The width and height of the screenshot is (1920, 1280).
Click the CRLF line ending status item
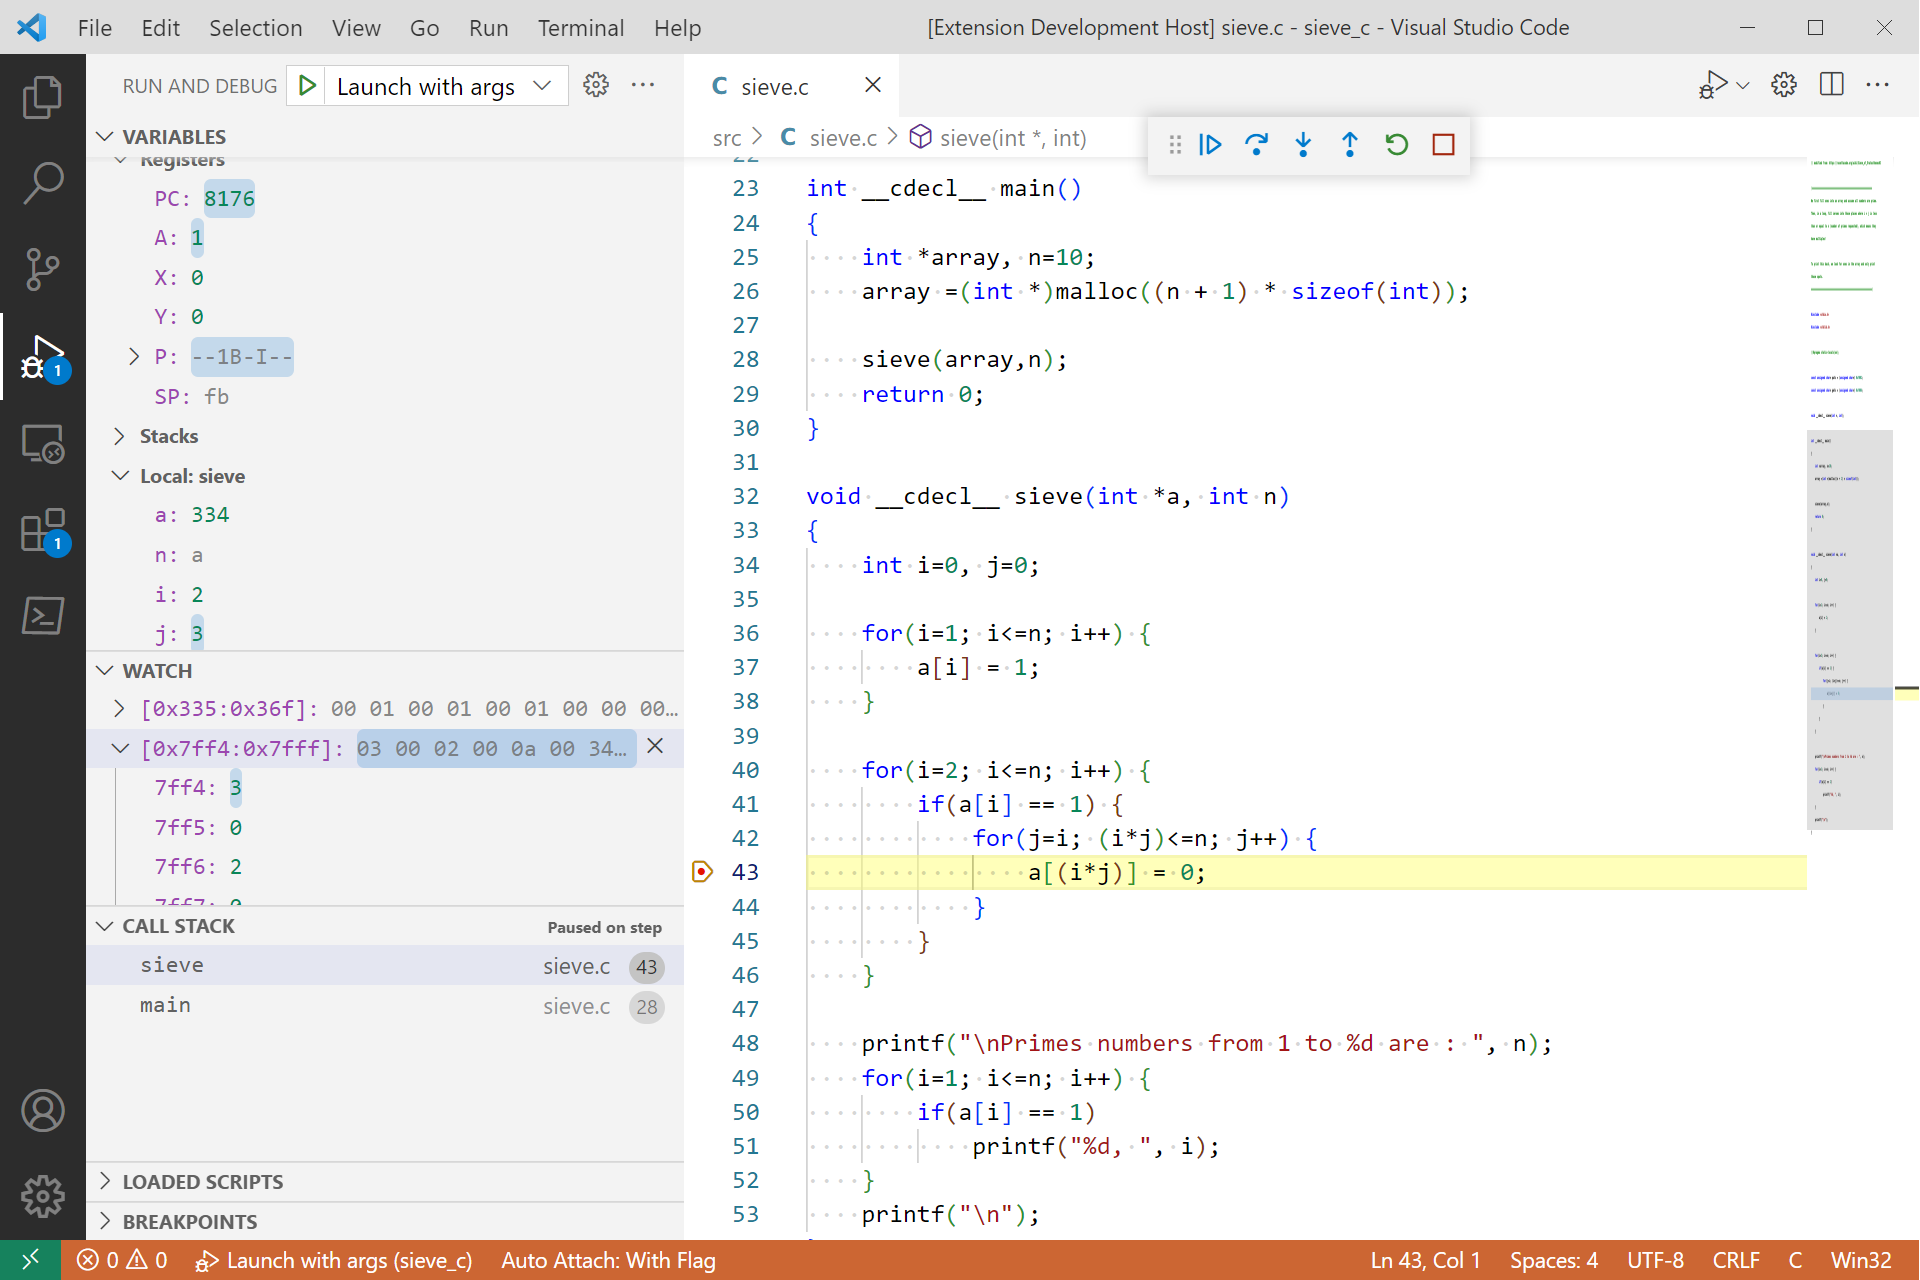click(1735, 1260)
